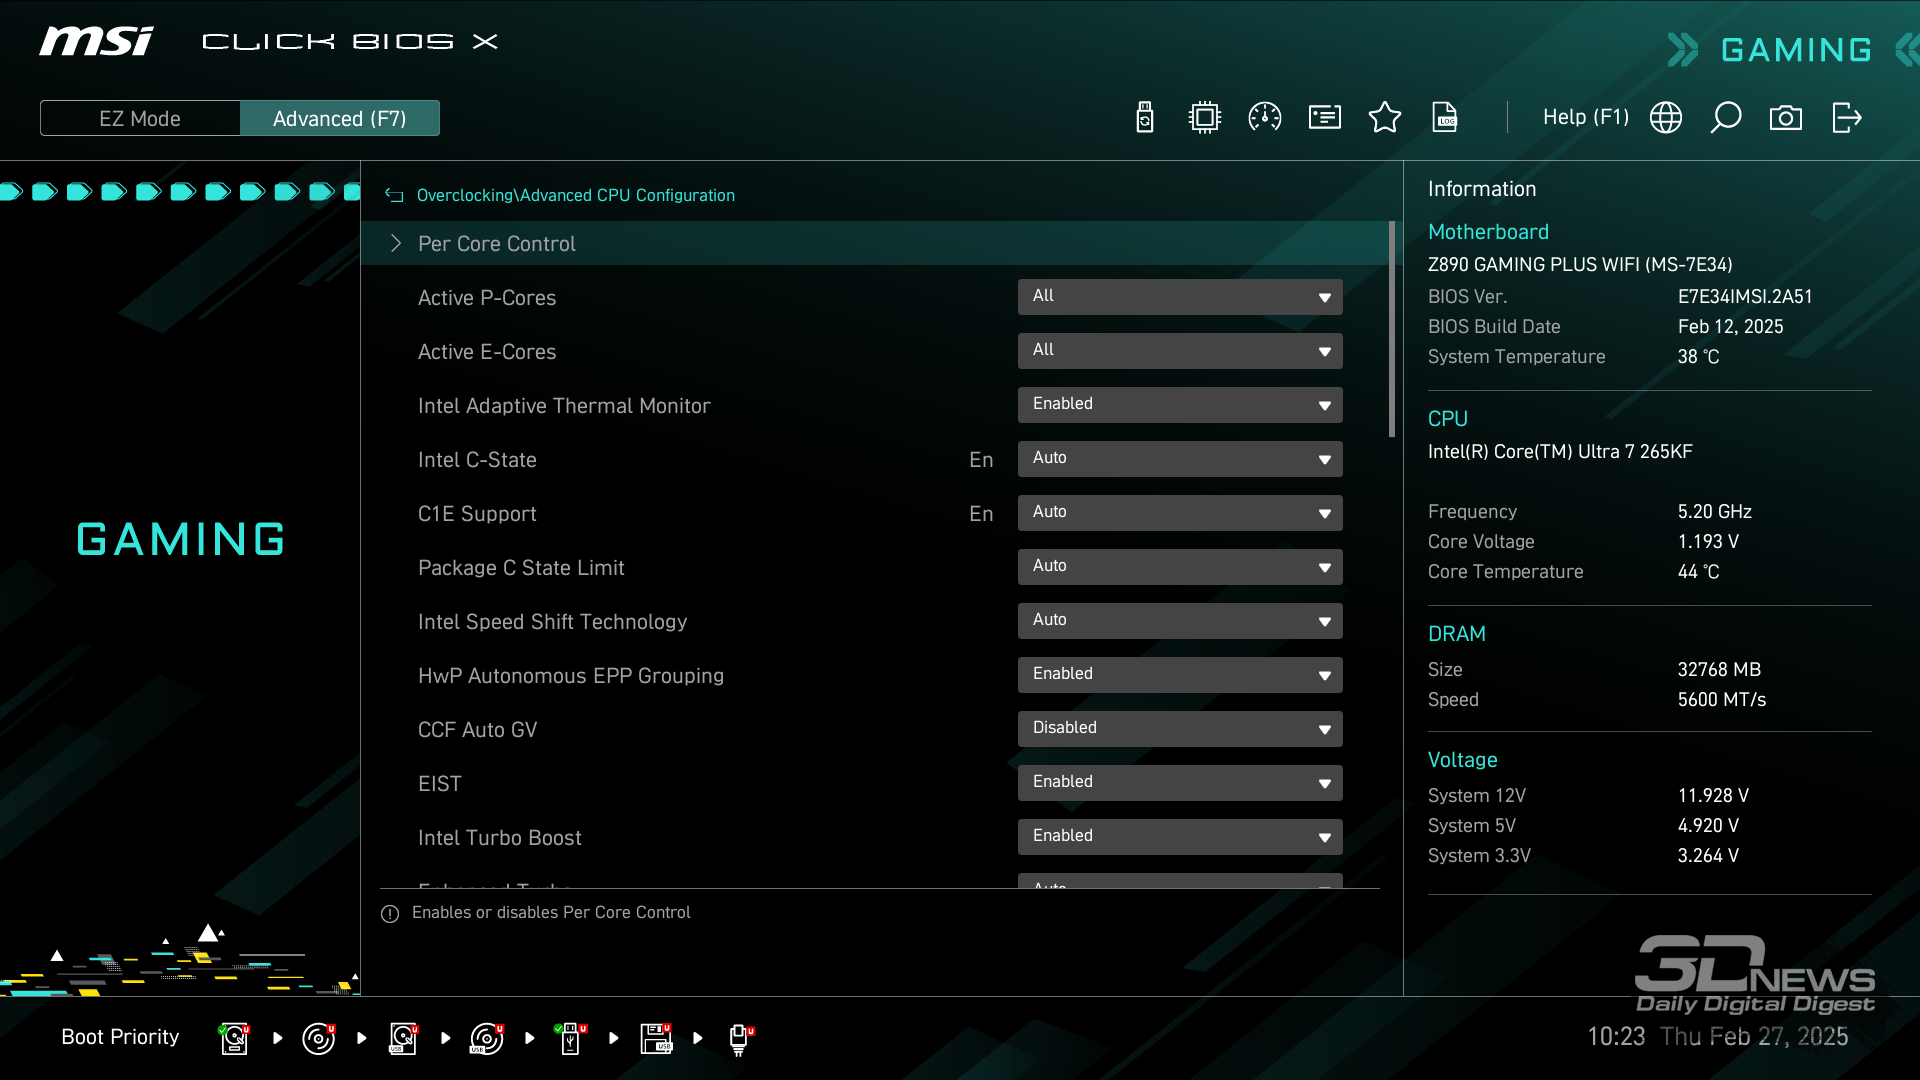Select the EIST setting label
The height and width of the screenshot is (1080, 1920).
click(440, 784)
